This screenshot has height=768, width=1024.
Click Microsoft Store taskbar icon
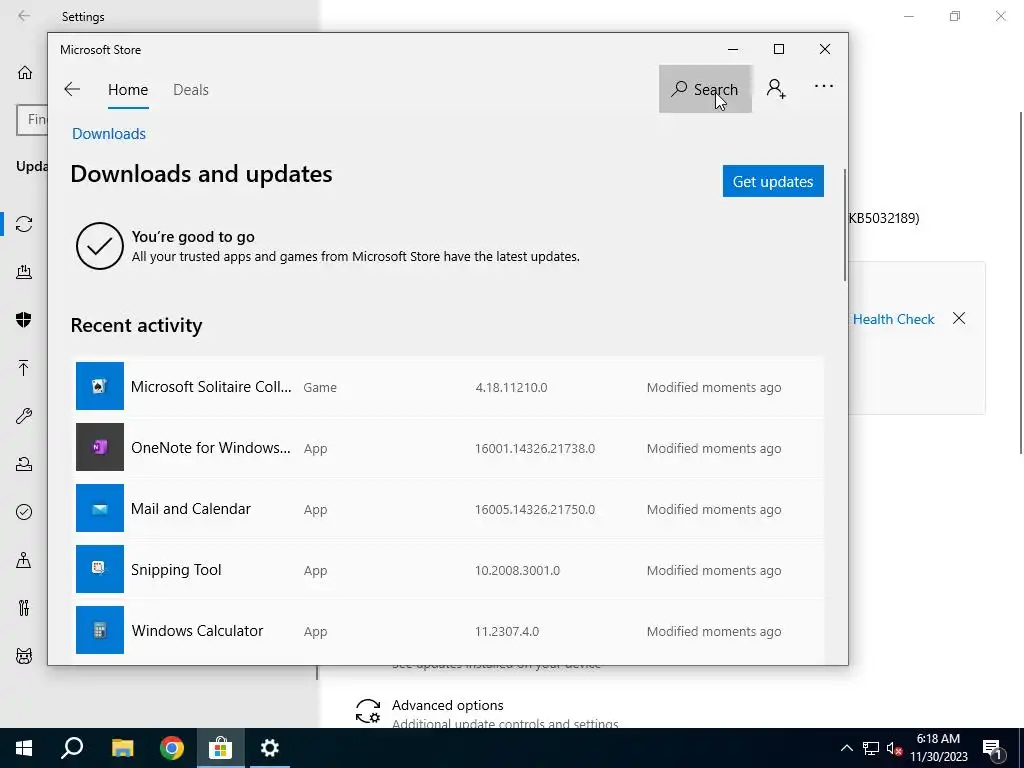pyautogui.click(x=221, y=748)
